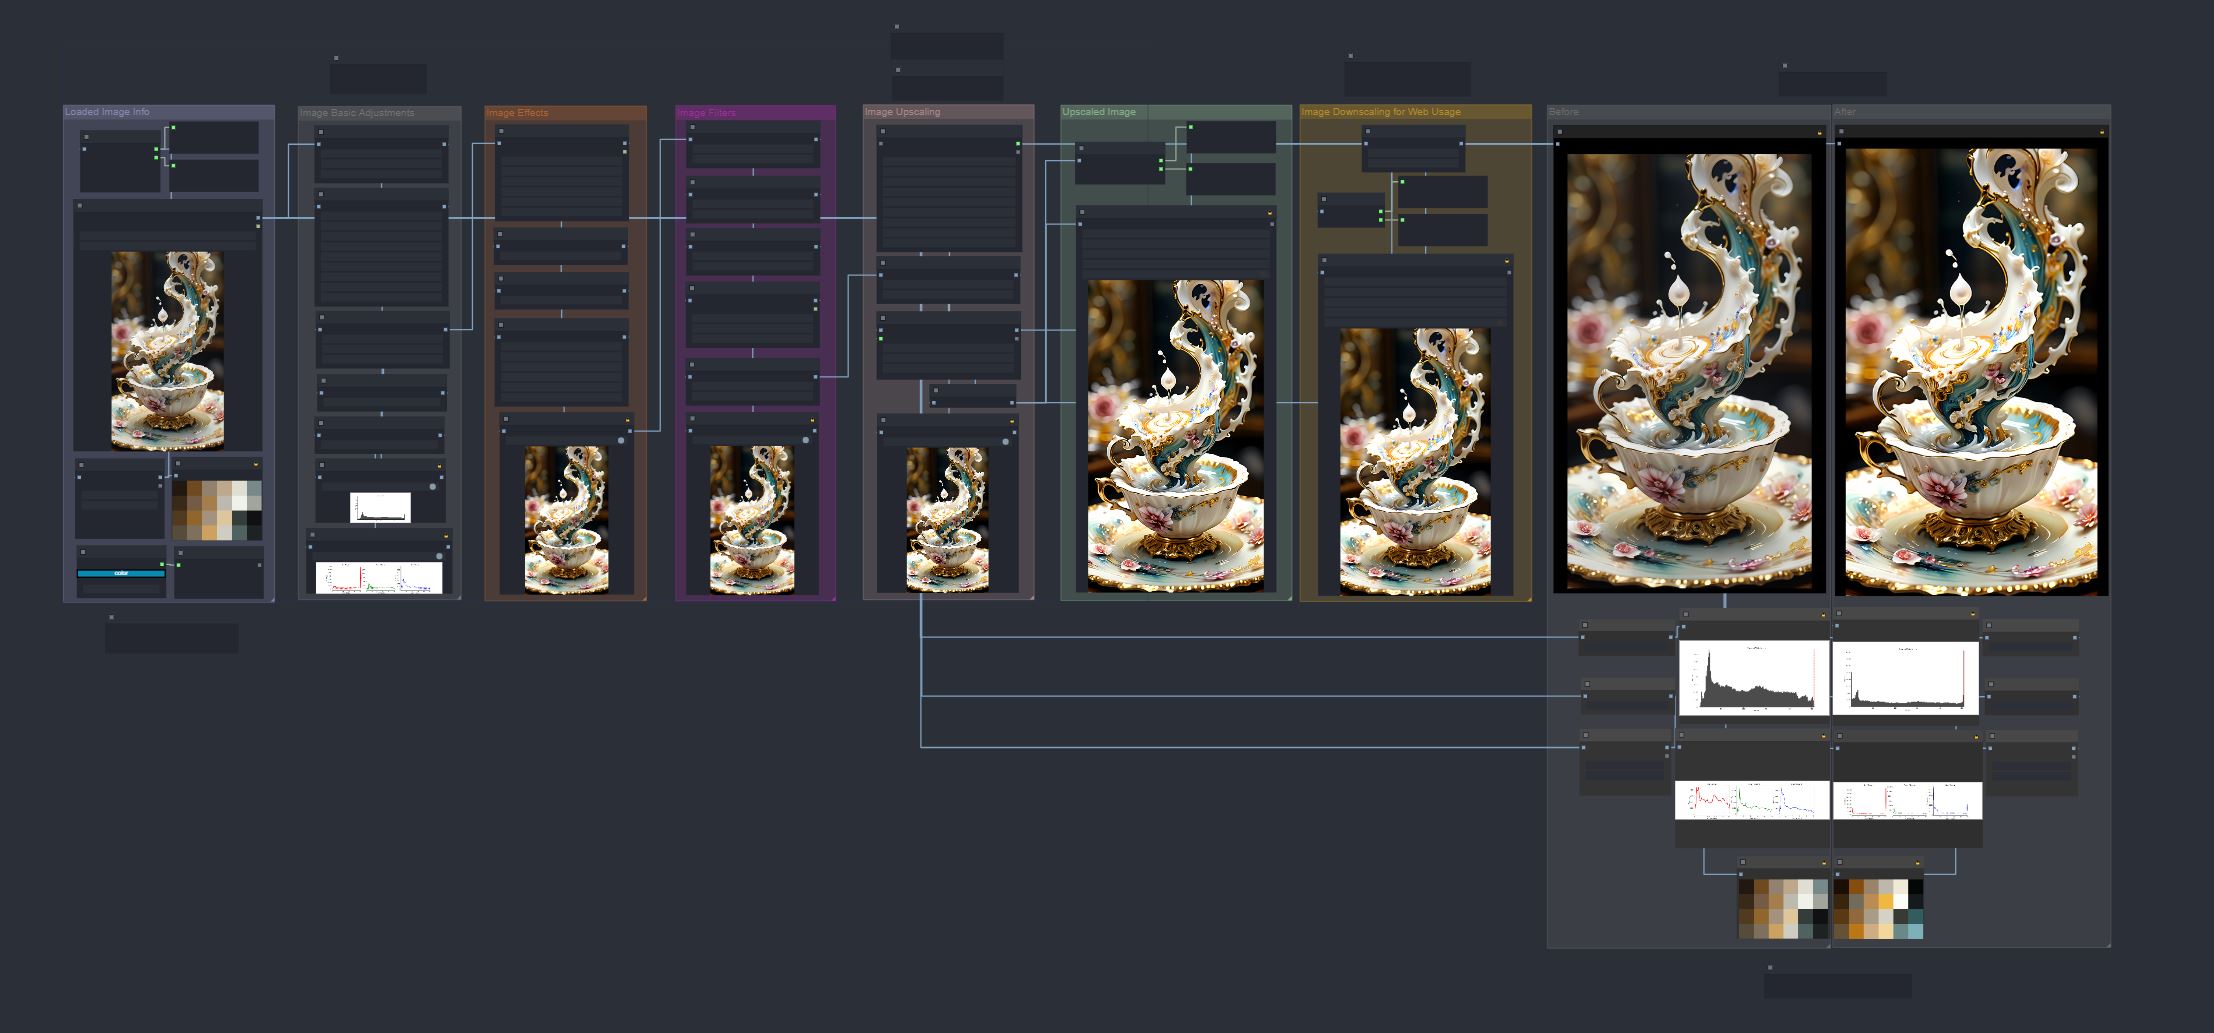Pick the bright yellow-orange swatch in After palette
2214x1033 pixels.
pos(1886,900)
